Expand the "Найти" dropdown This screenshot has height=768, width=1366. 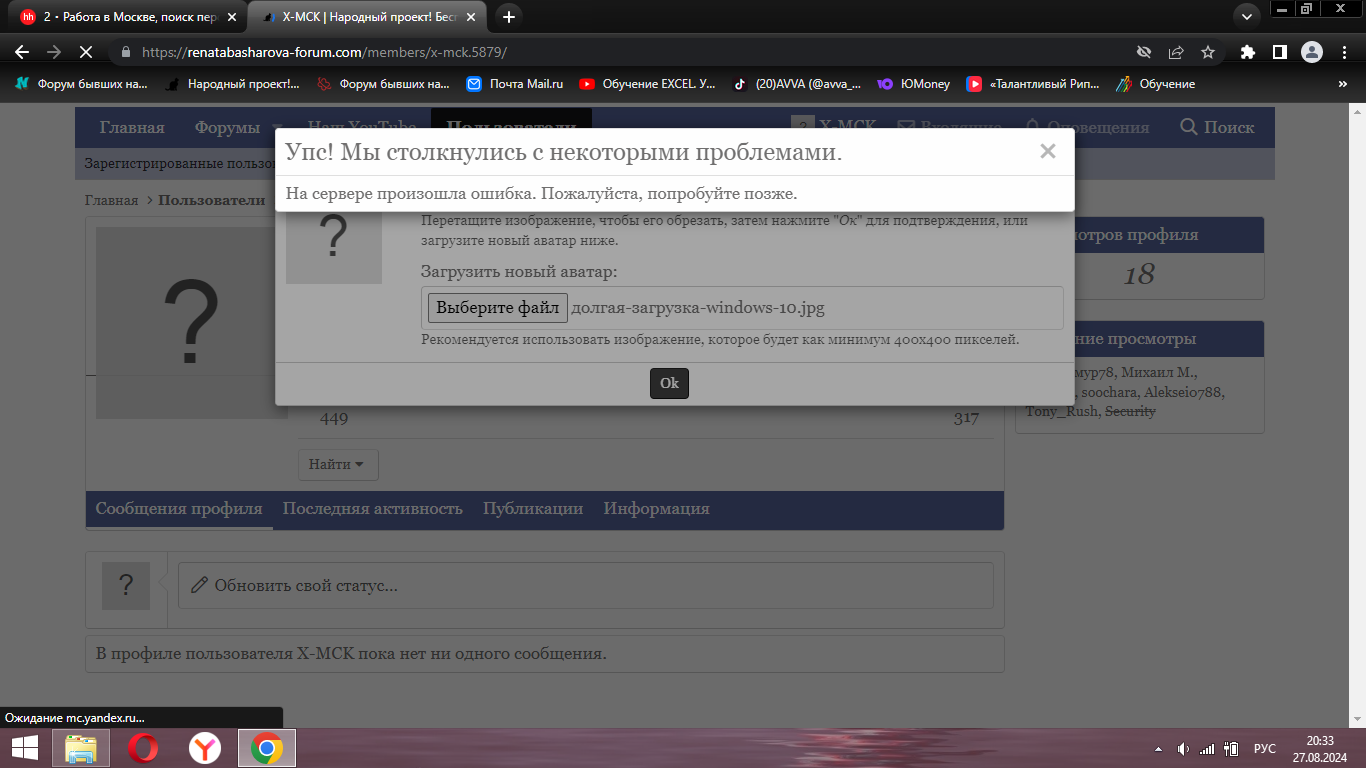tap(338, 464)
